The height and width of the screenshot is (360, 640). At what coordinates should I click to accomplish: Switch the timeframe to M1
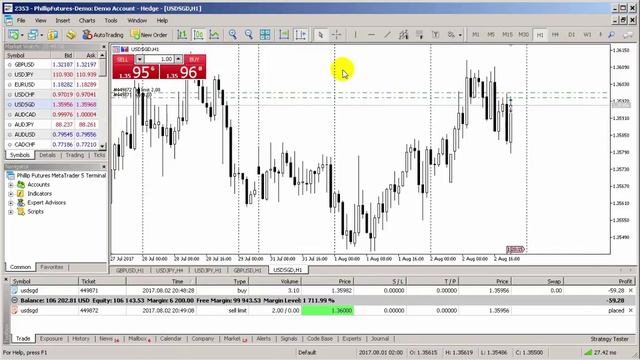click(476, 35)
